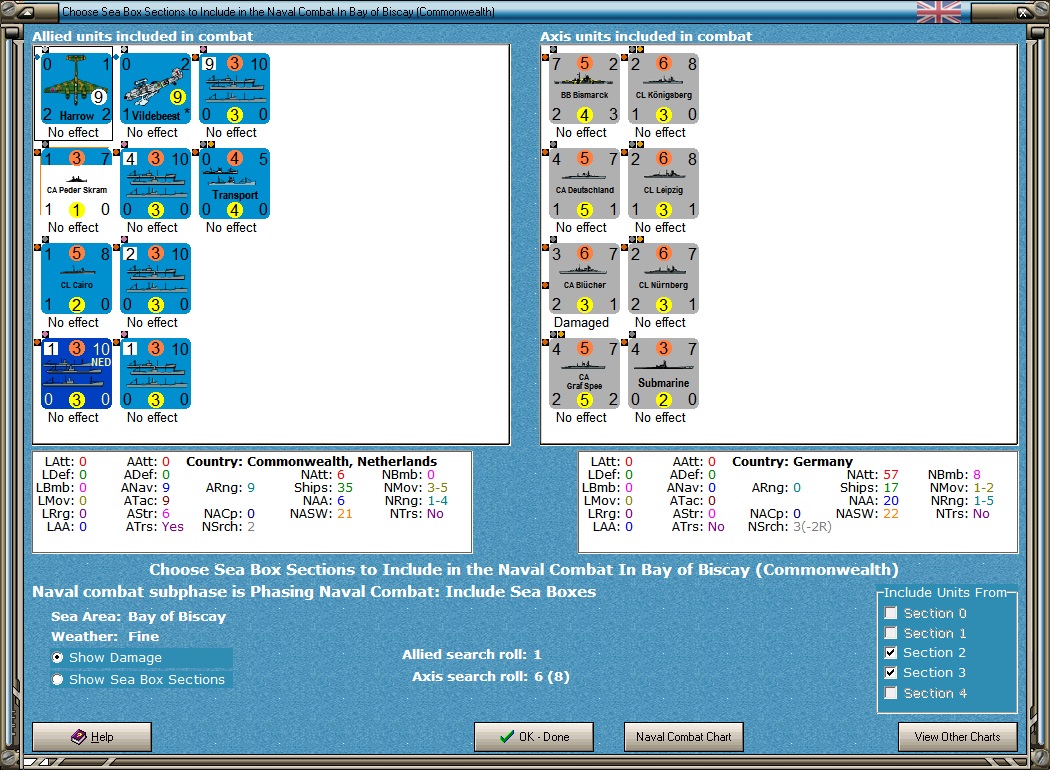This screenshot has width=1050, height=770.
Task: Click the CA Deutschland ship counter
Action: (585, 184)
